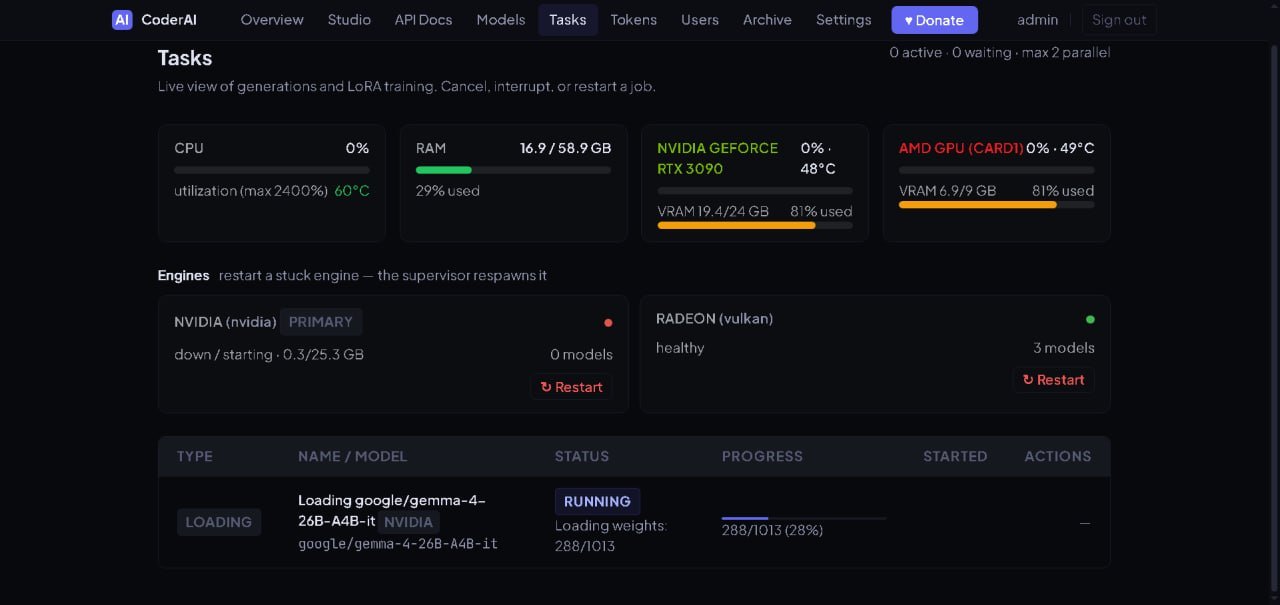Click the '0 models' count
Screen dimensions: 1280x605
(581, 355)
